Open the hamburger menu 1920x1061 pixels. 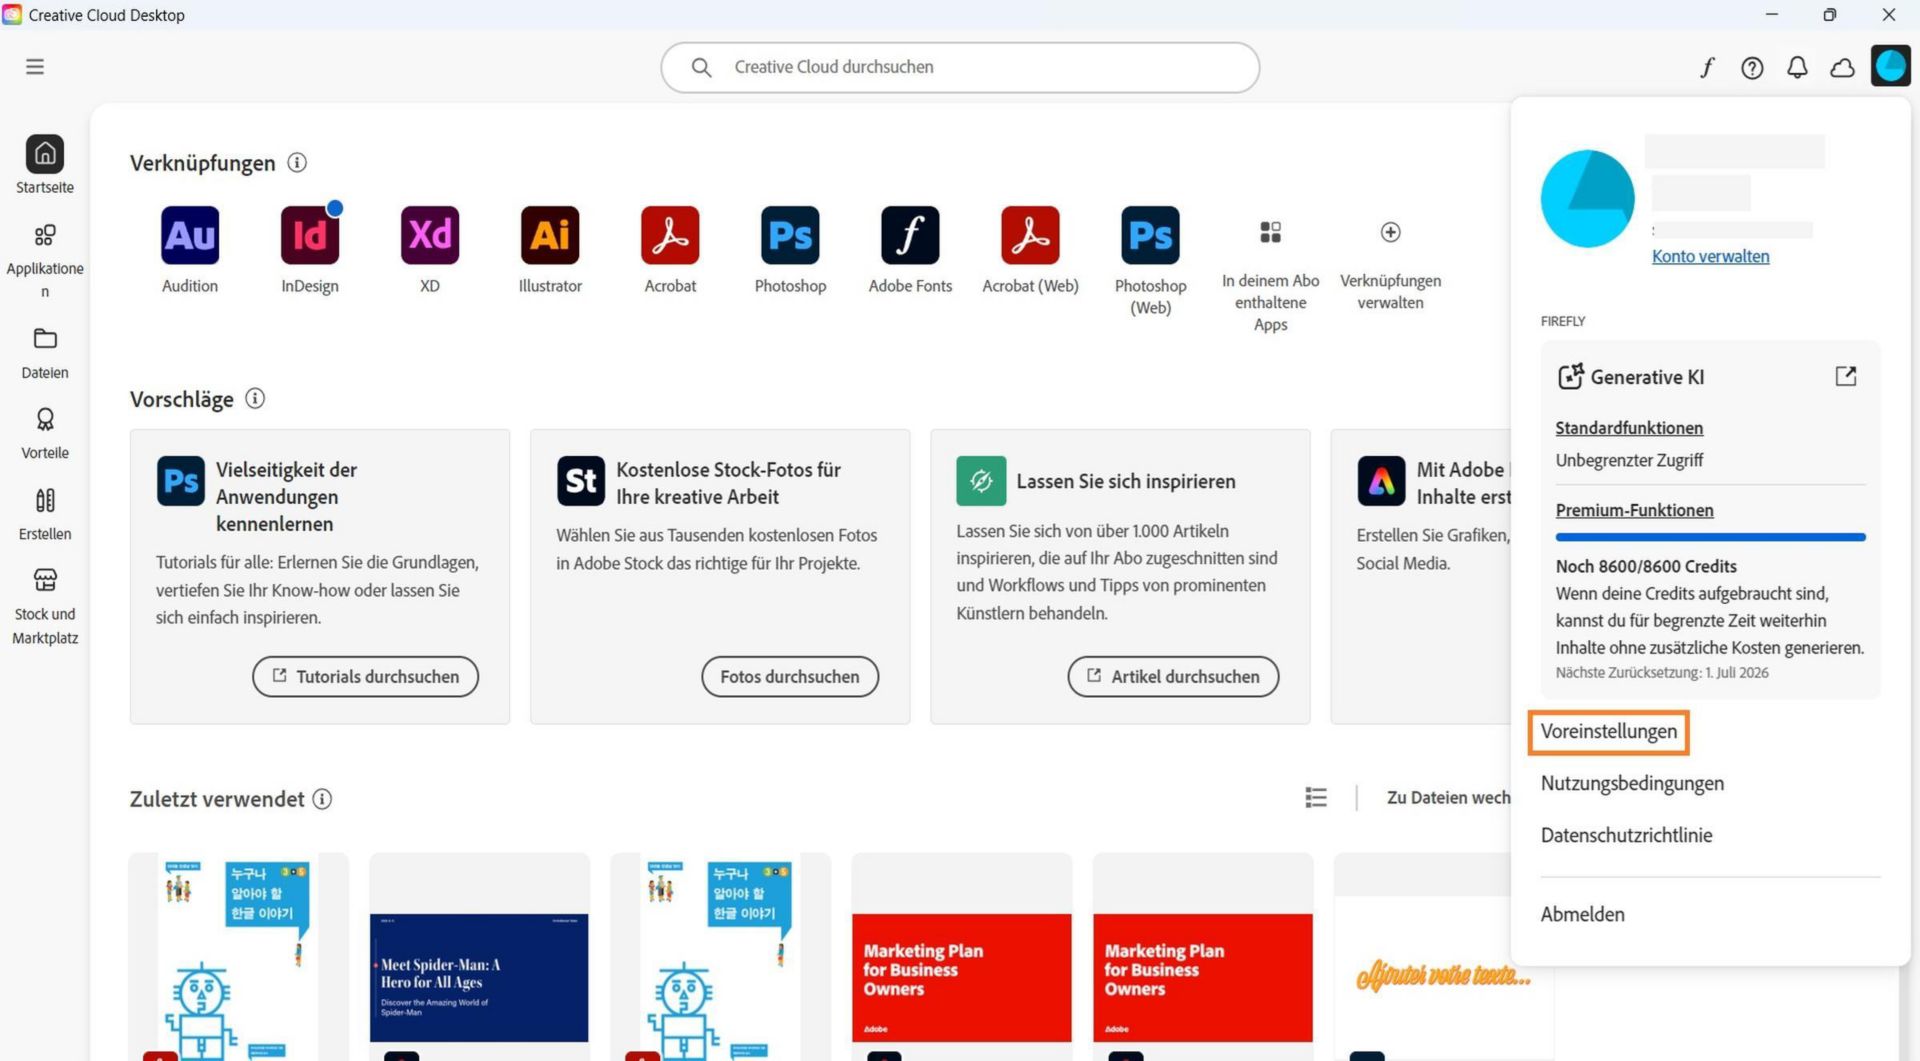pos(35,67)
